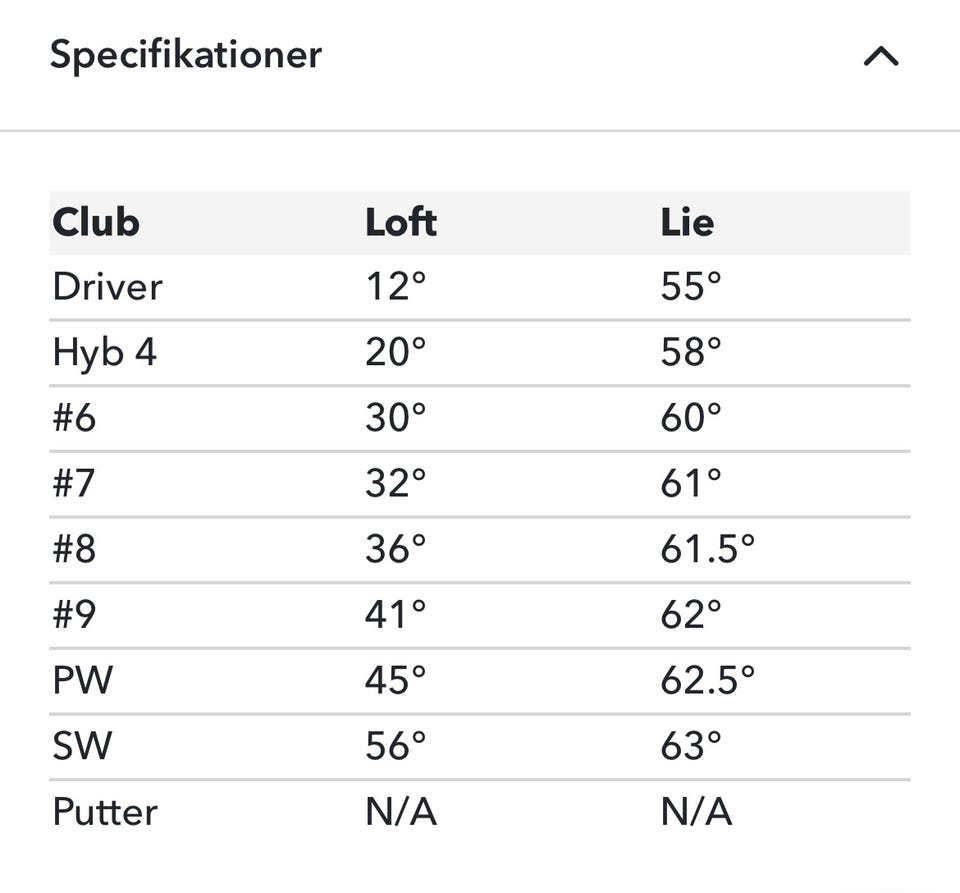Select the 56° loft value for SW
Viewport: 960px width, 893px height.
396,746
